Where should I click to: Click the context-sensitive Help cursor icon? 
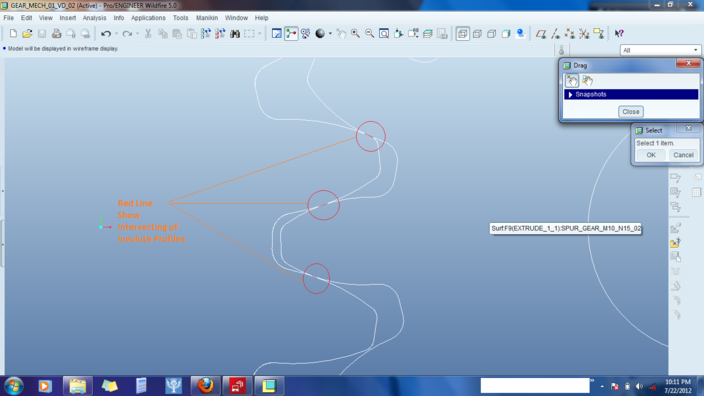[x=619, y=34]
